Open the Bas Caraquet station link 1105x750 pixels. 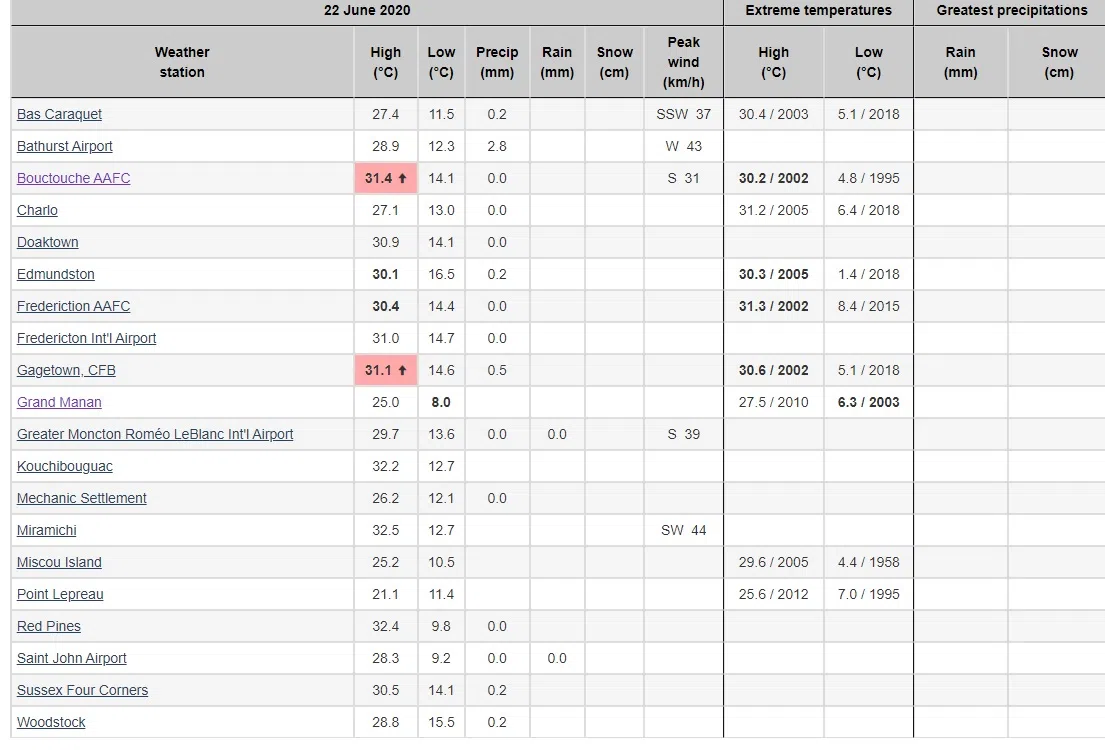point(59,114)
